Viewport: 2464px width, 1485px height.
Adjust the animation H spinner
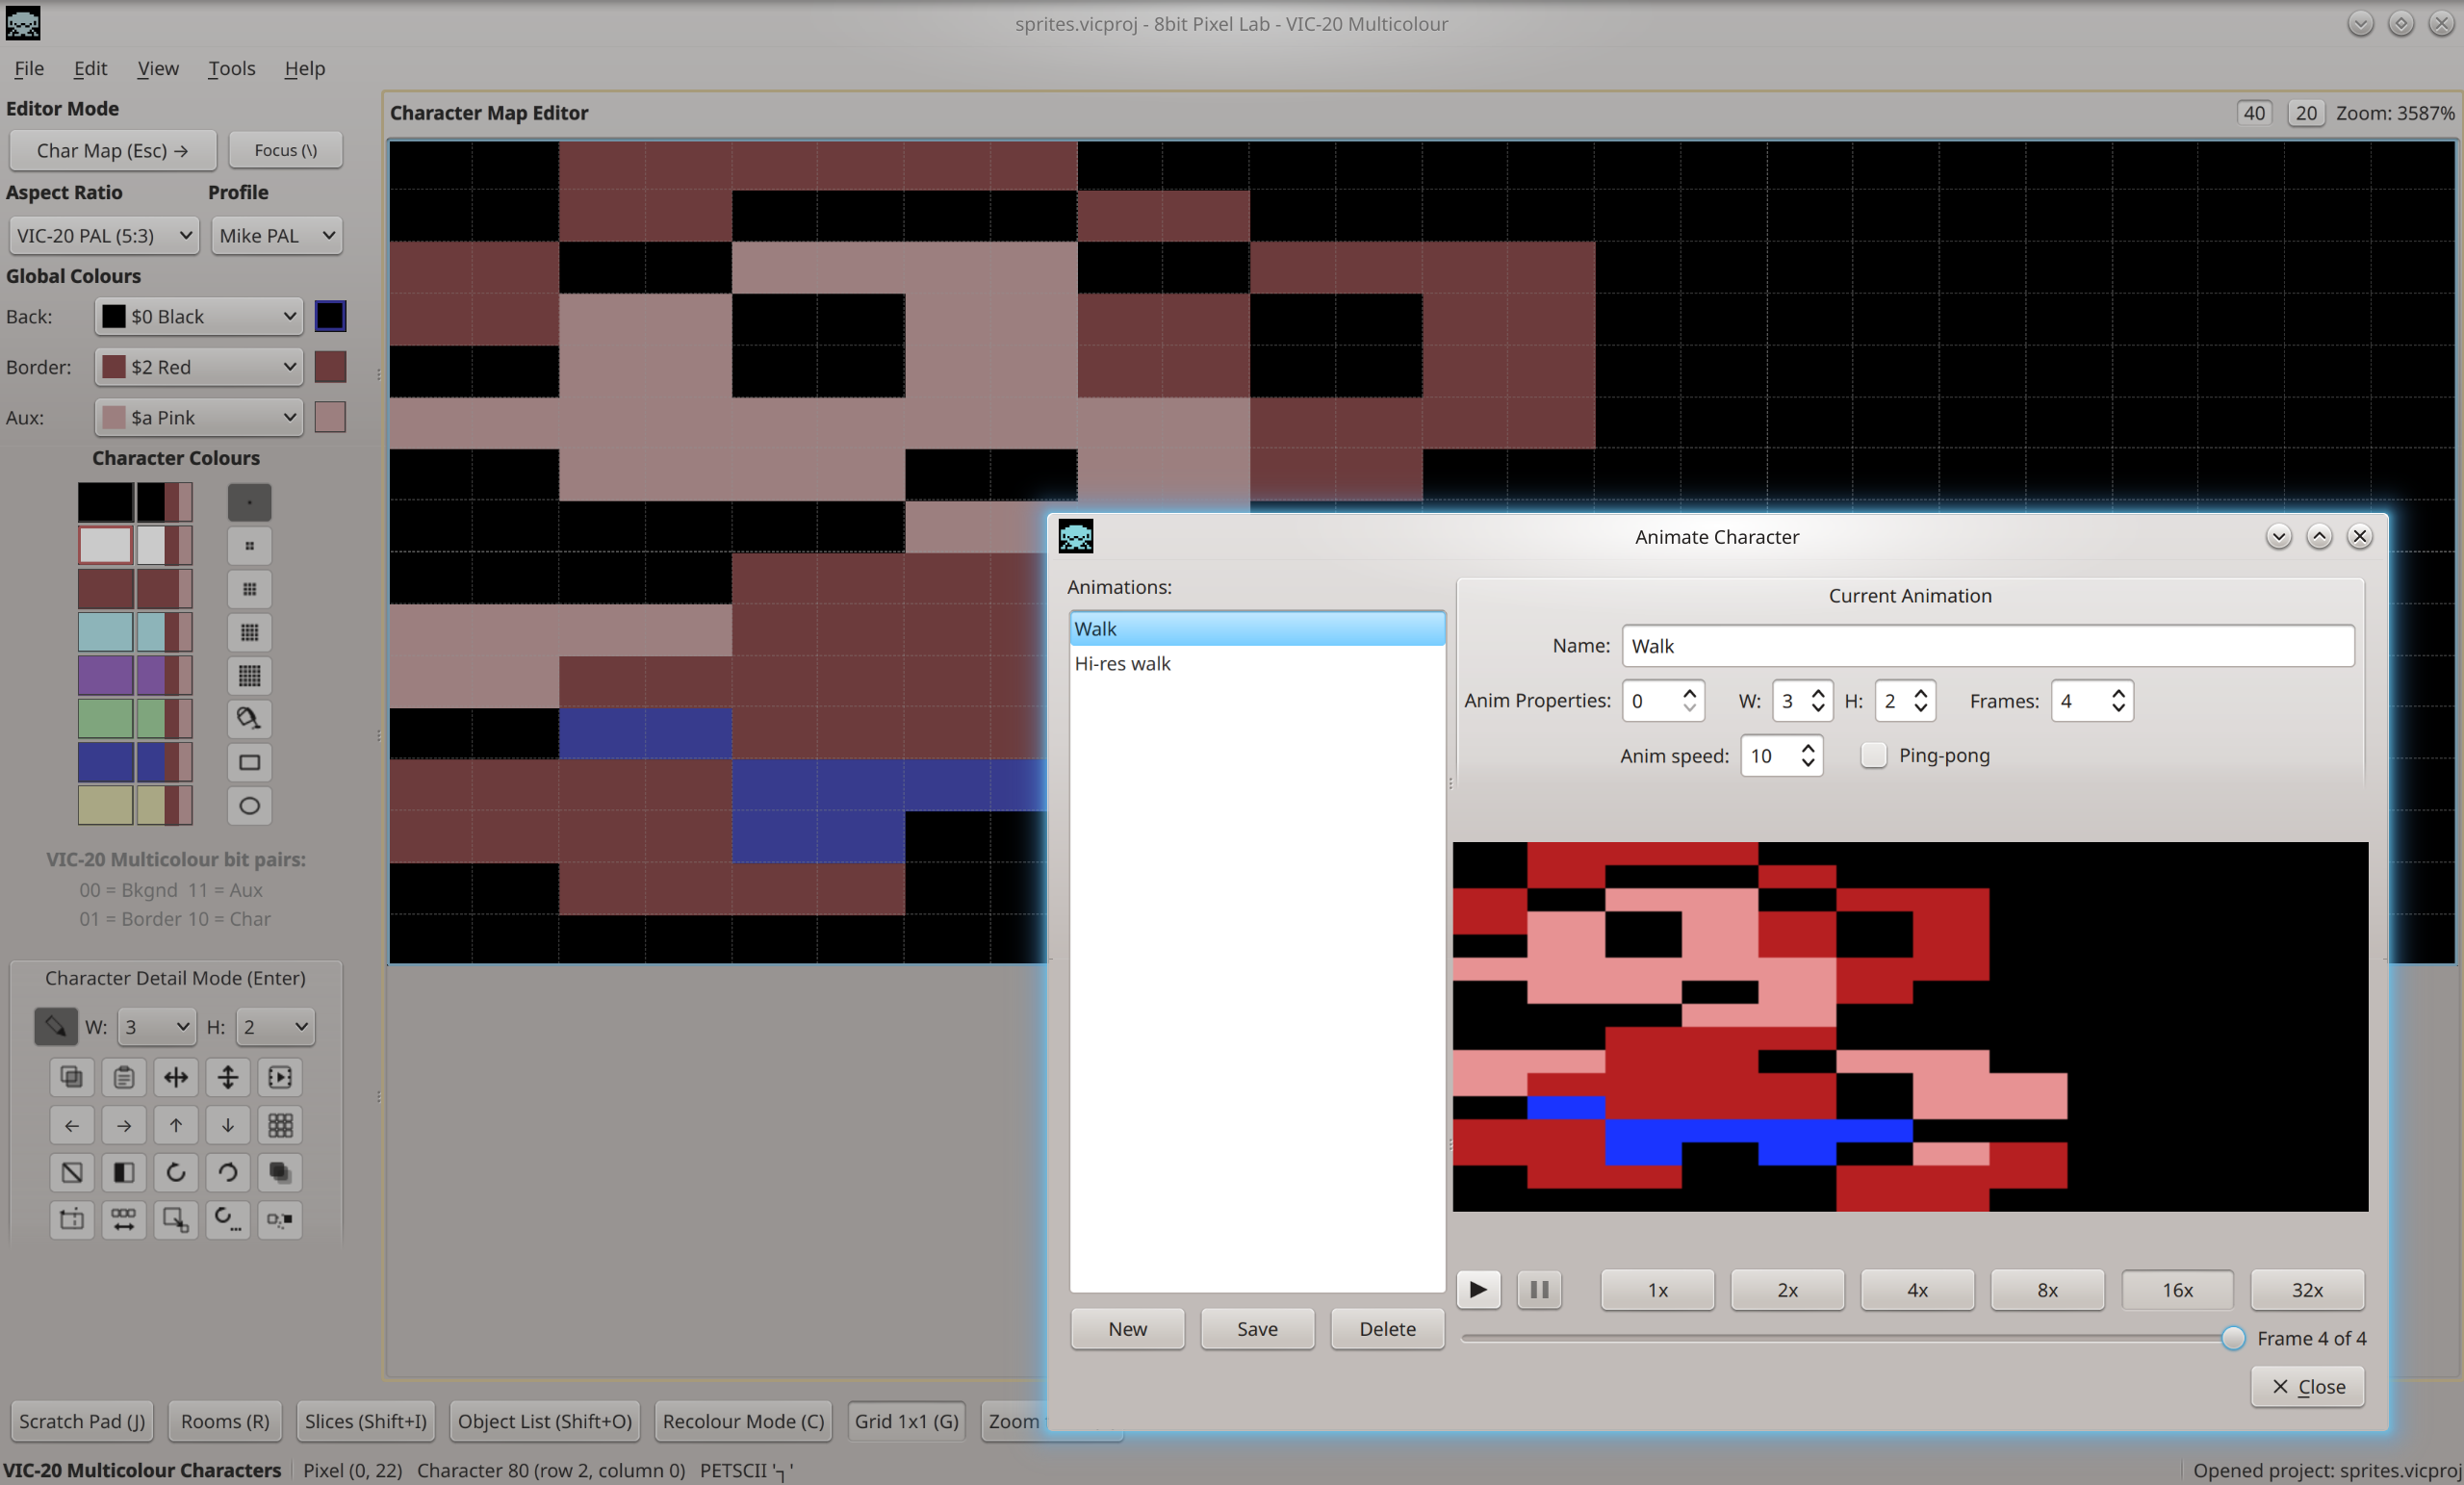1905,701
